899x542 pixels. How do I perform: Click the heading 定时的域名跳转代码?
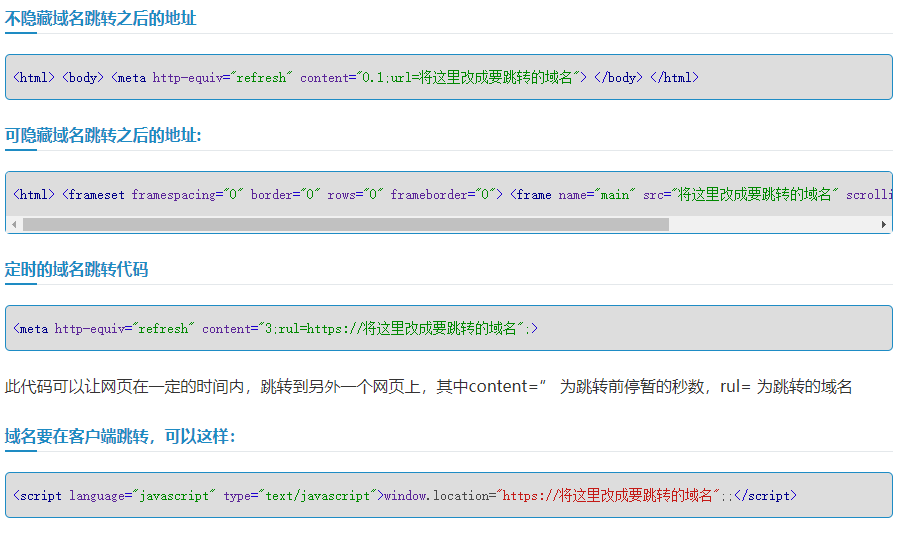point(76,269)
